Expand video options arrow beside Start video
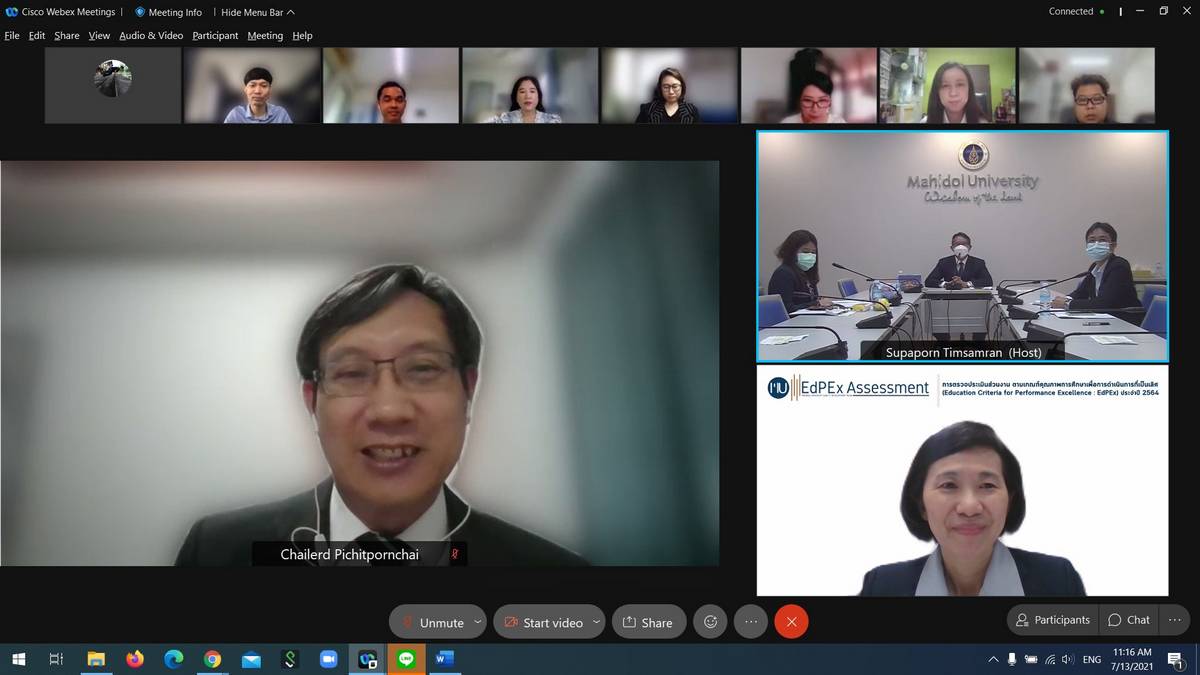Screen dimensions: 1200x675 [596, 622]
